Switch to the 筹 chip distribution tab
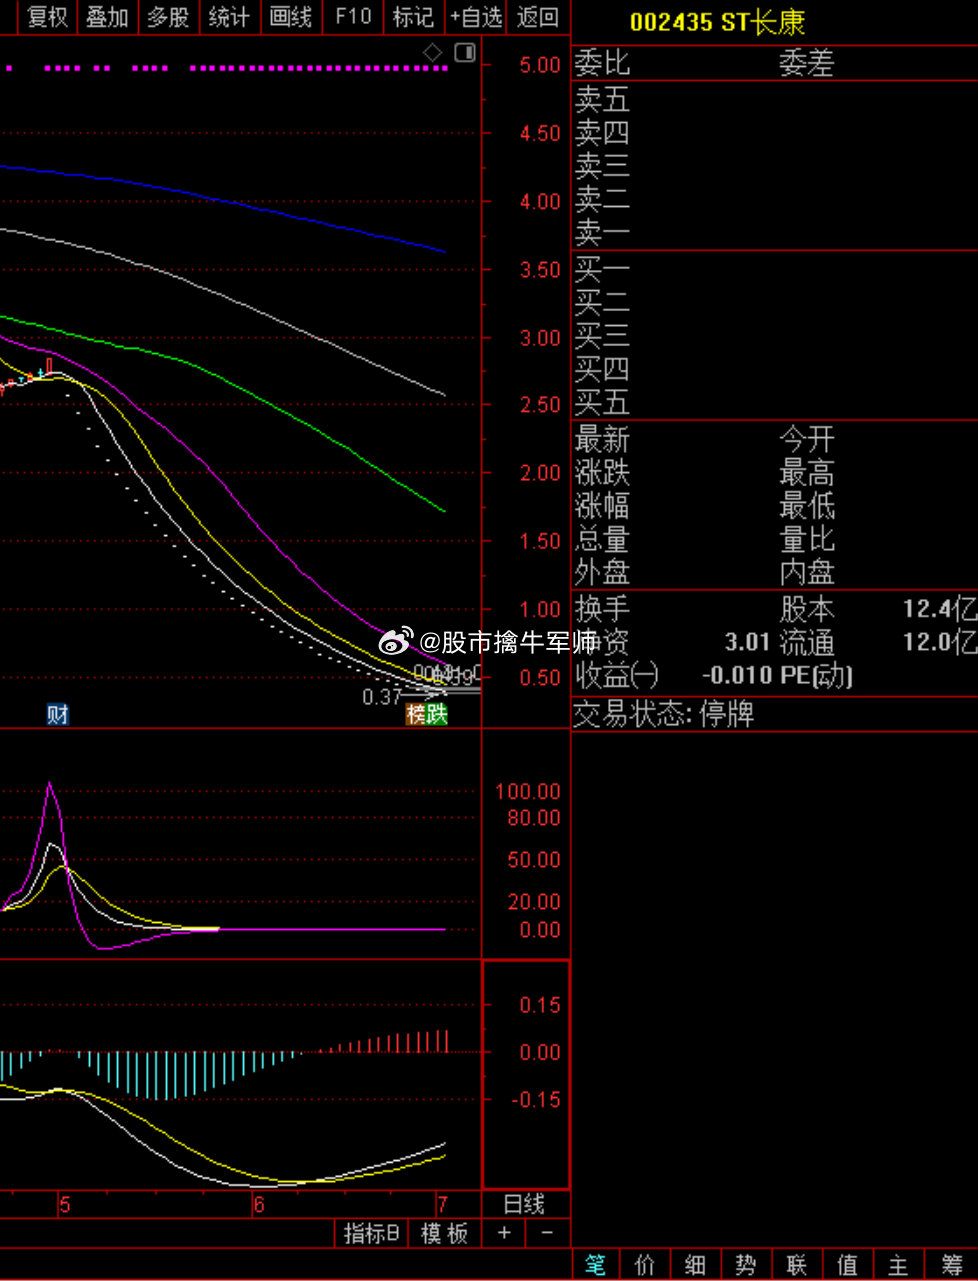 coord(952,1265)
